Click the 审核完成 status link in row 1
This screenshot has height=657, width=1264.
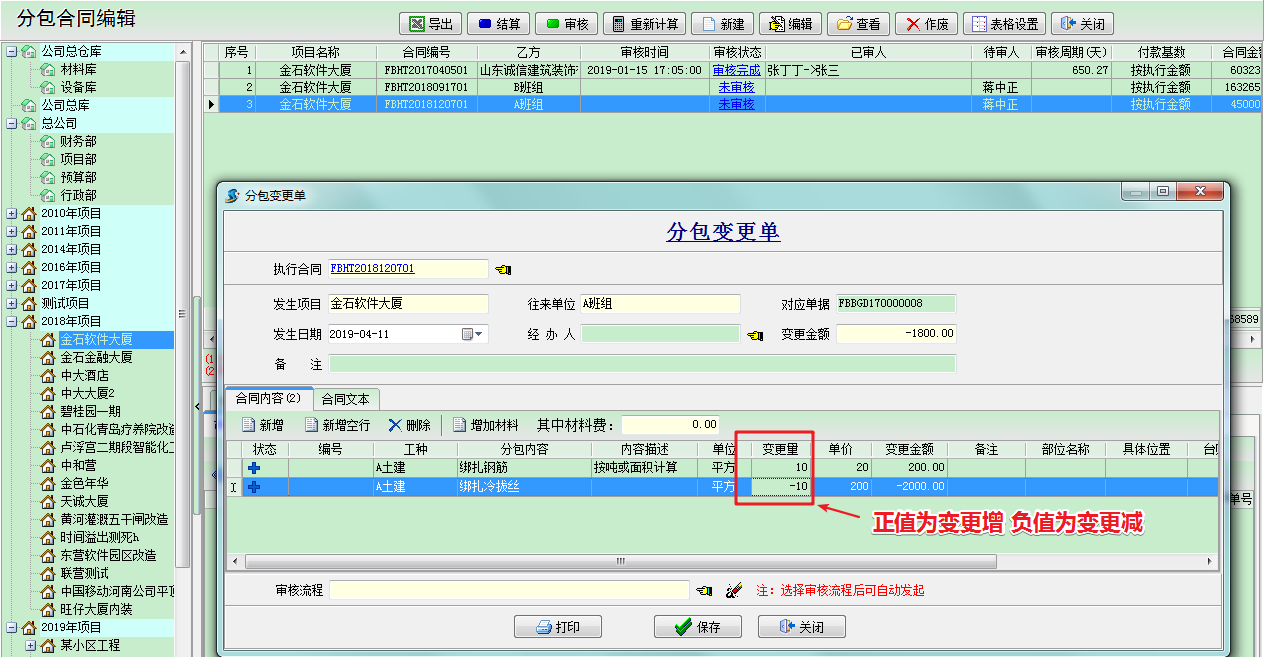[736, 70]
